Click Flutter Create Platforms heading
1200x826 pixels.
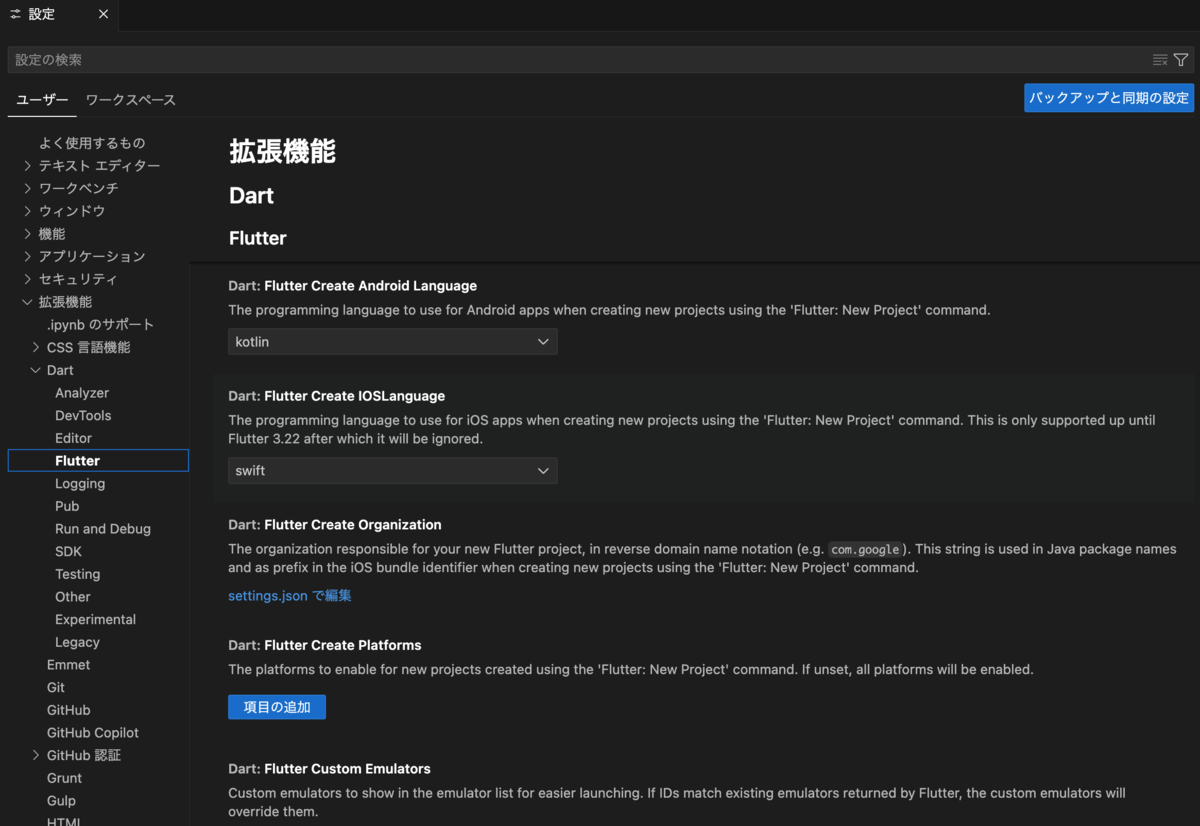(342, 645)
